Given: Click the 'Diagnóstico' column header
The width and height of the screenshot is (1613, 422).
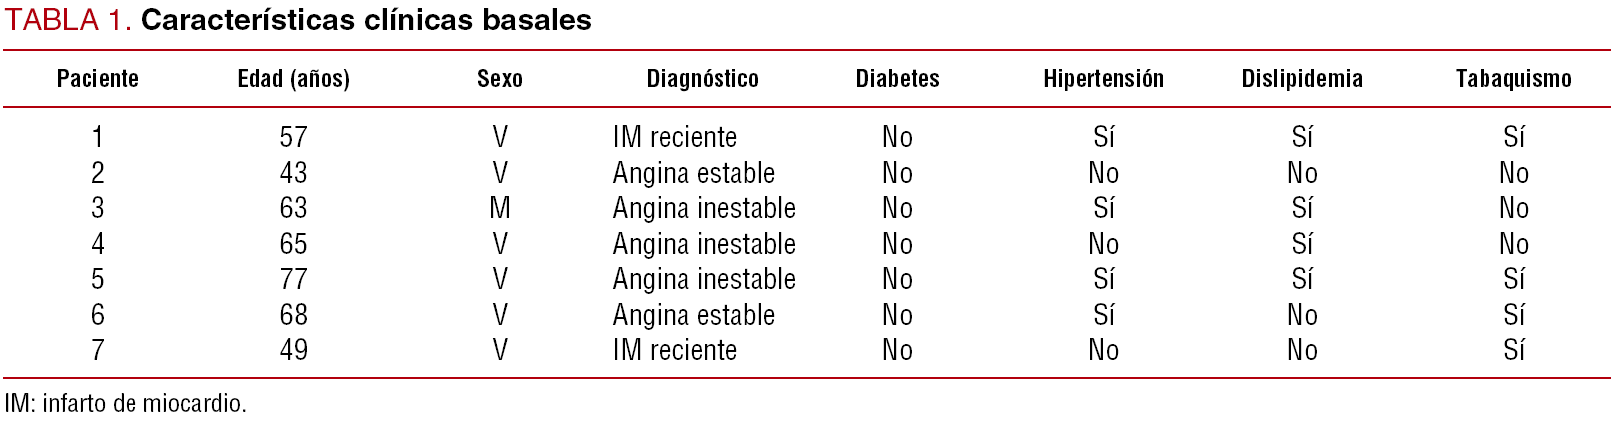Looking at the screenshot, I should 702,79.
